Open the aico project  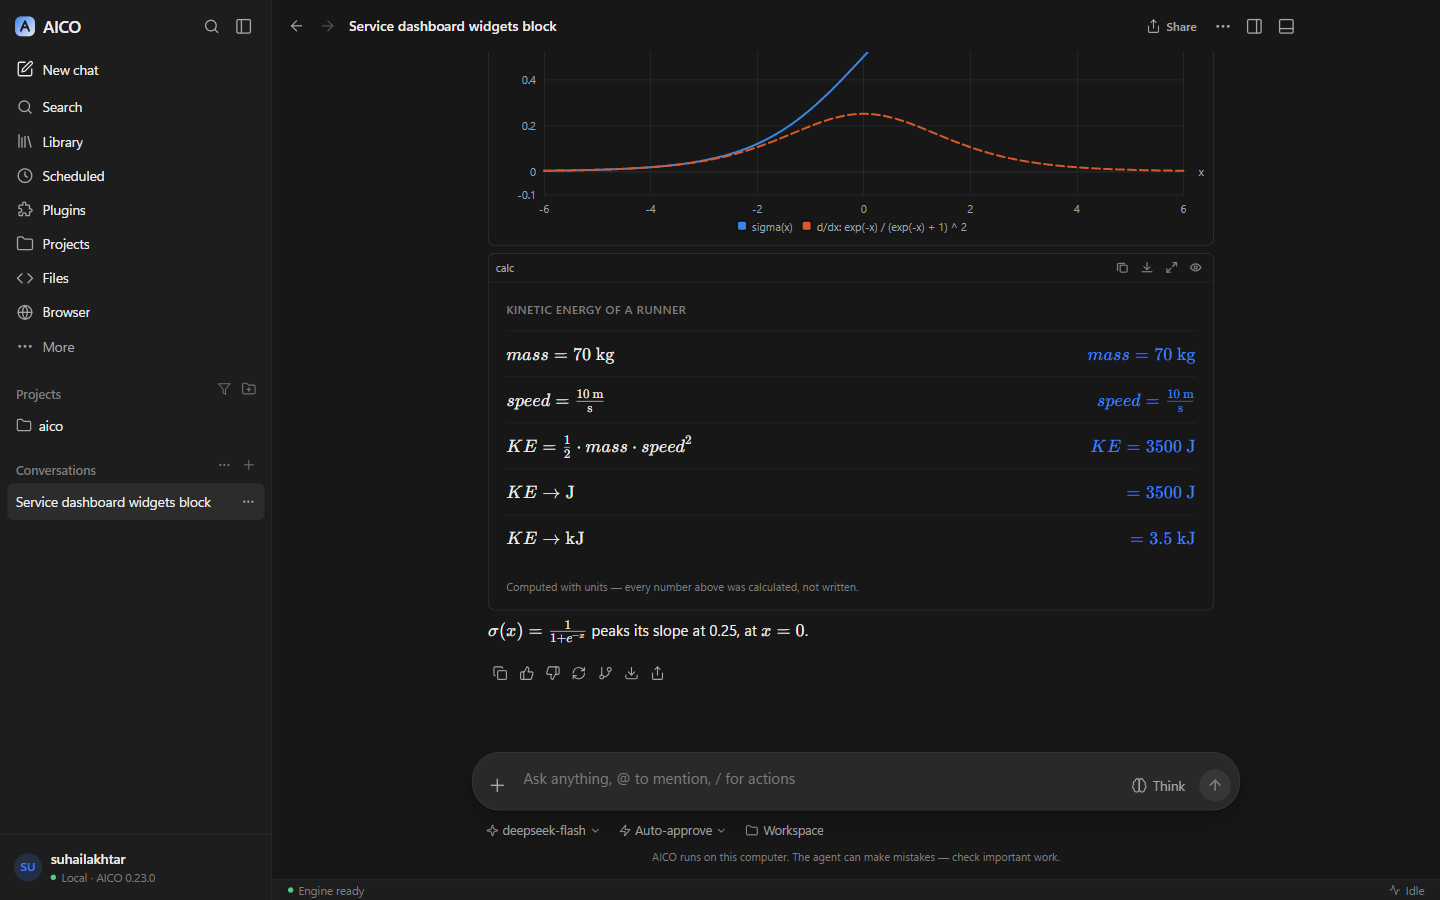(135, 426)
